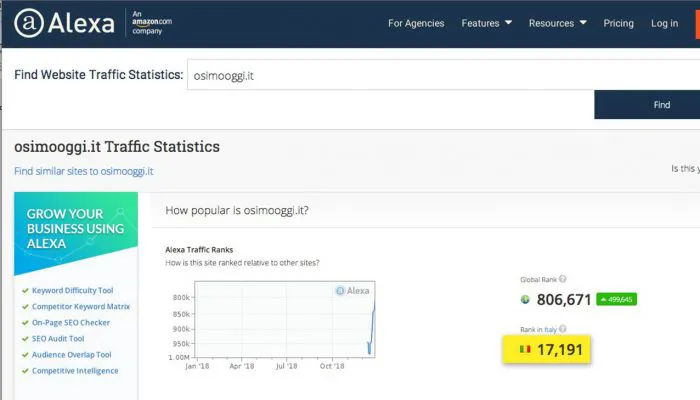
Task: Click the 17,191 Italy rank value
Action: pos(560,350)
